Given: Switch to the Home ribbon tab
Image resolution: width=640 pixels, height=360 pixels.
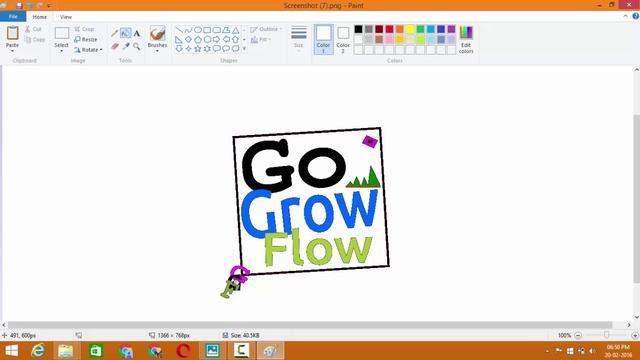Looking at the screenshot, I should pos(40,17).
